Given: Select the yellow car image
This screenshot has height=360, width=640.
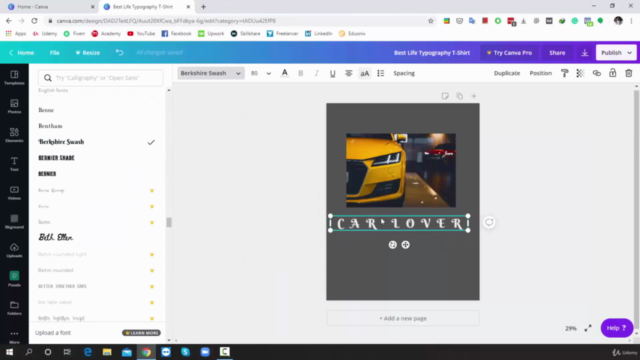Looking at the screenshot, I should (401, 170).
